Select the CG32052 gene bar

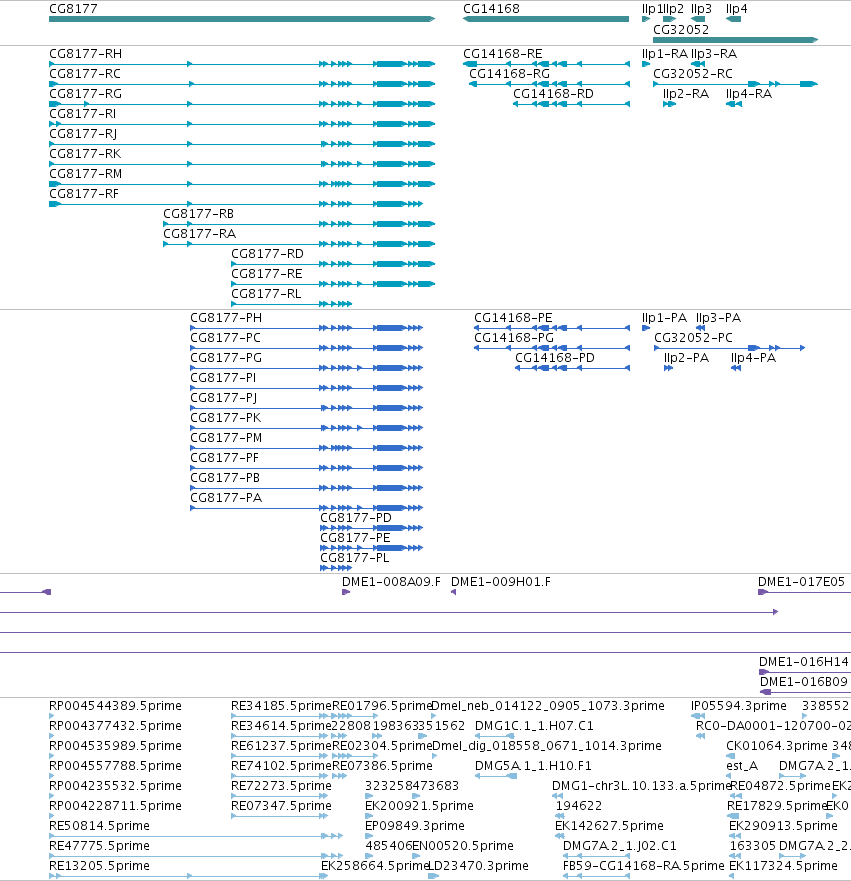pos(735,40)
